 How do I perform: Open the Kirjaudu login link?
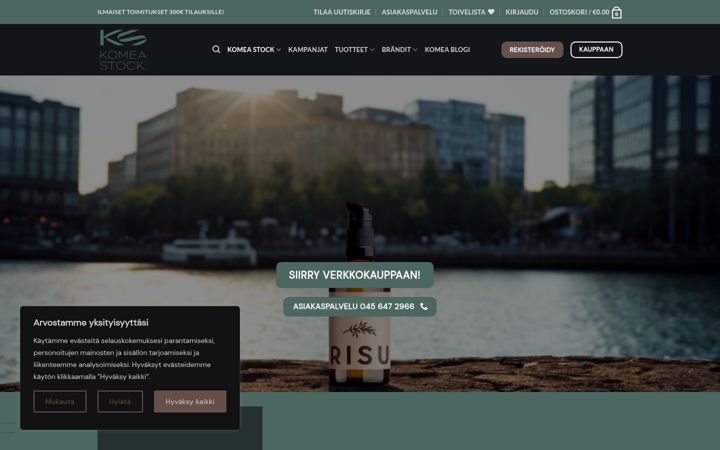pos(522,12)
